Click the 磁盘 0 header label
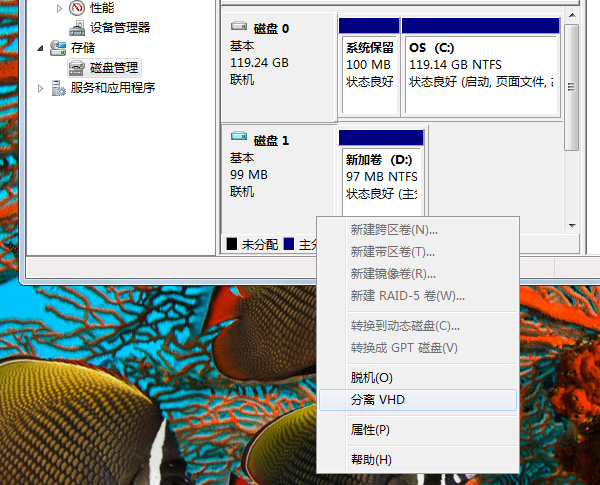 pyautogui.click(x=271, y=29)
